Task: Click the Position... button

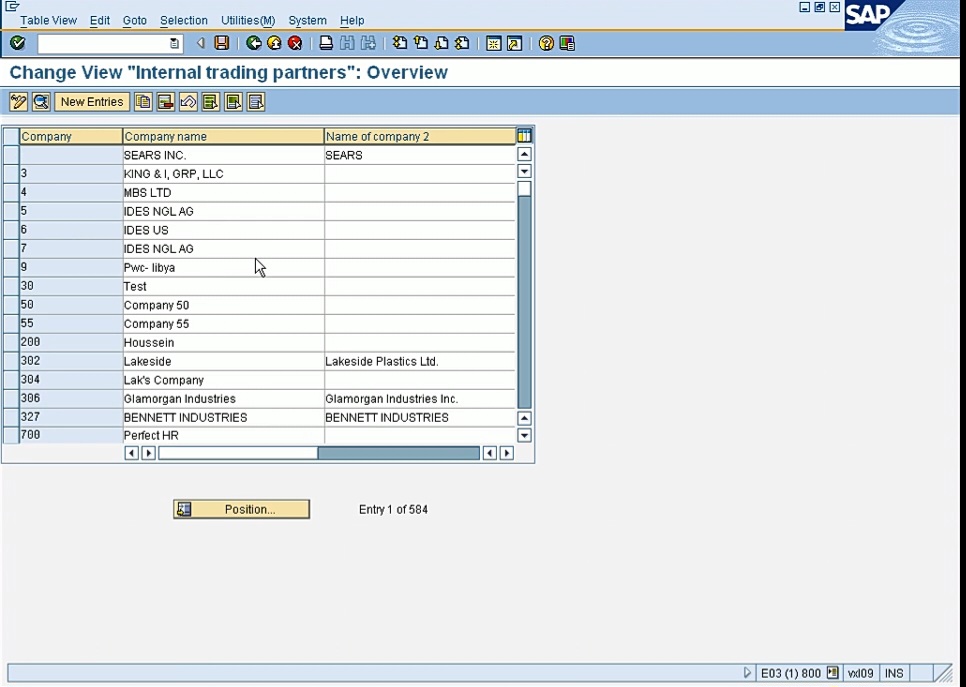Action: pos(242,510)
